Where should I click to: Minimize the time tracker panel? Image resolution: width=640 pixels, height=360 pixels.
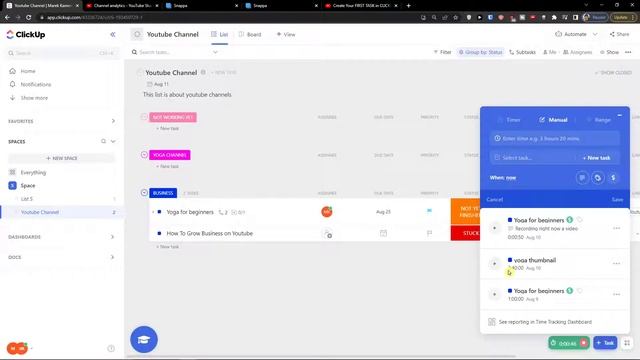(620, 116)
